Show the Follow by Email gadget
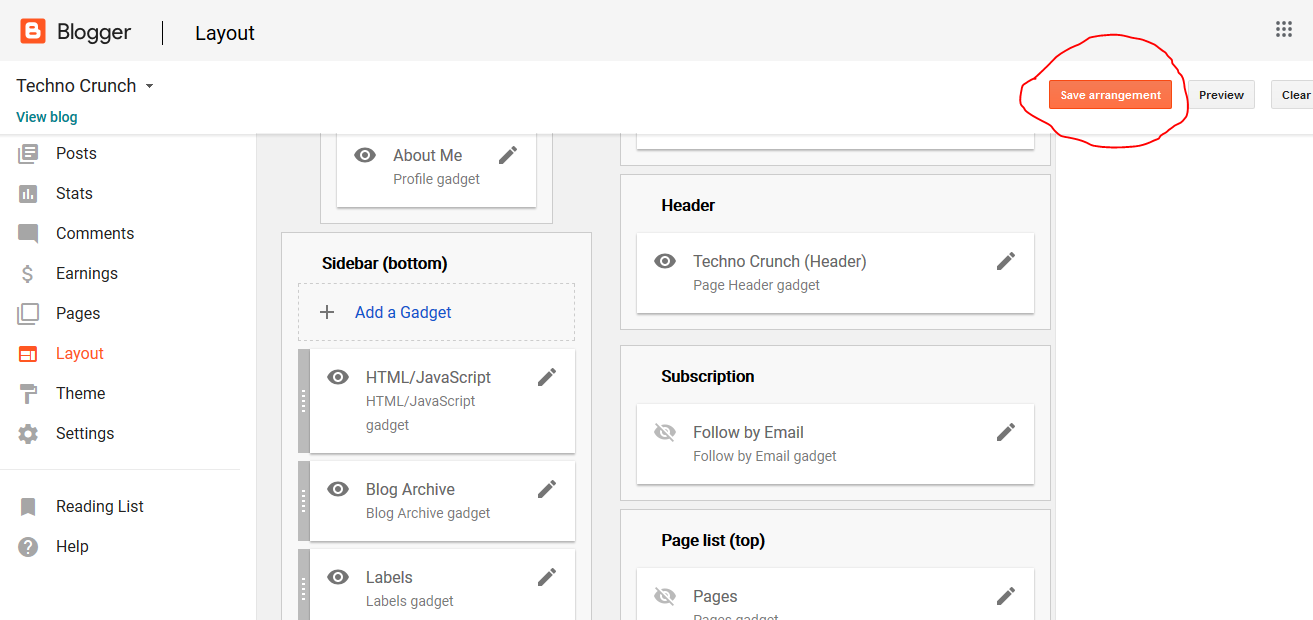 [x=665, y=432]
